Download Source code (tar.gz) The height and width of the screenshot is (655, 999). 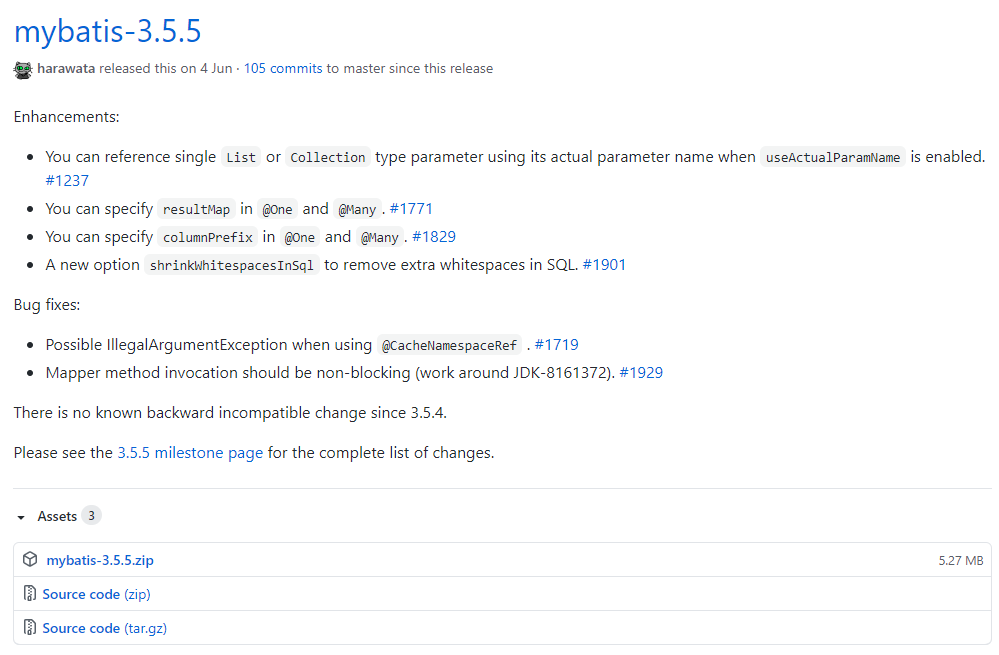coord(104,628)
